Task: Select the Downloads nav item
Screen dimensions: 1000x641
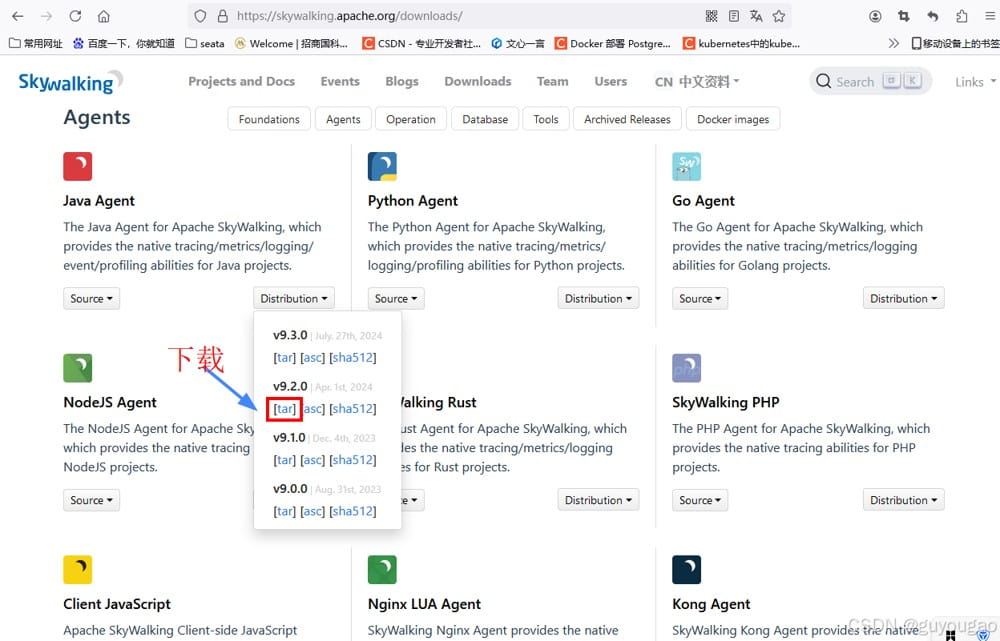Action: (x=478, y=81)
